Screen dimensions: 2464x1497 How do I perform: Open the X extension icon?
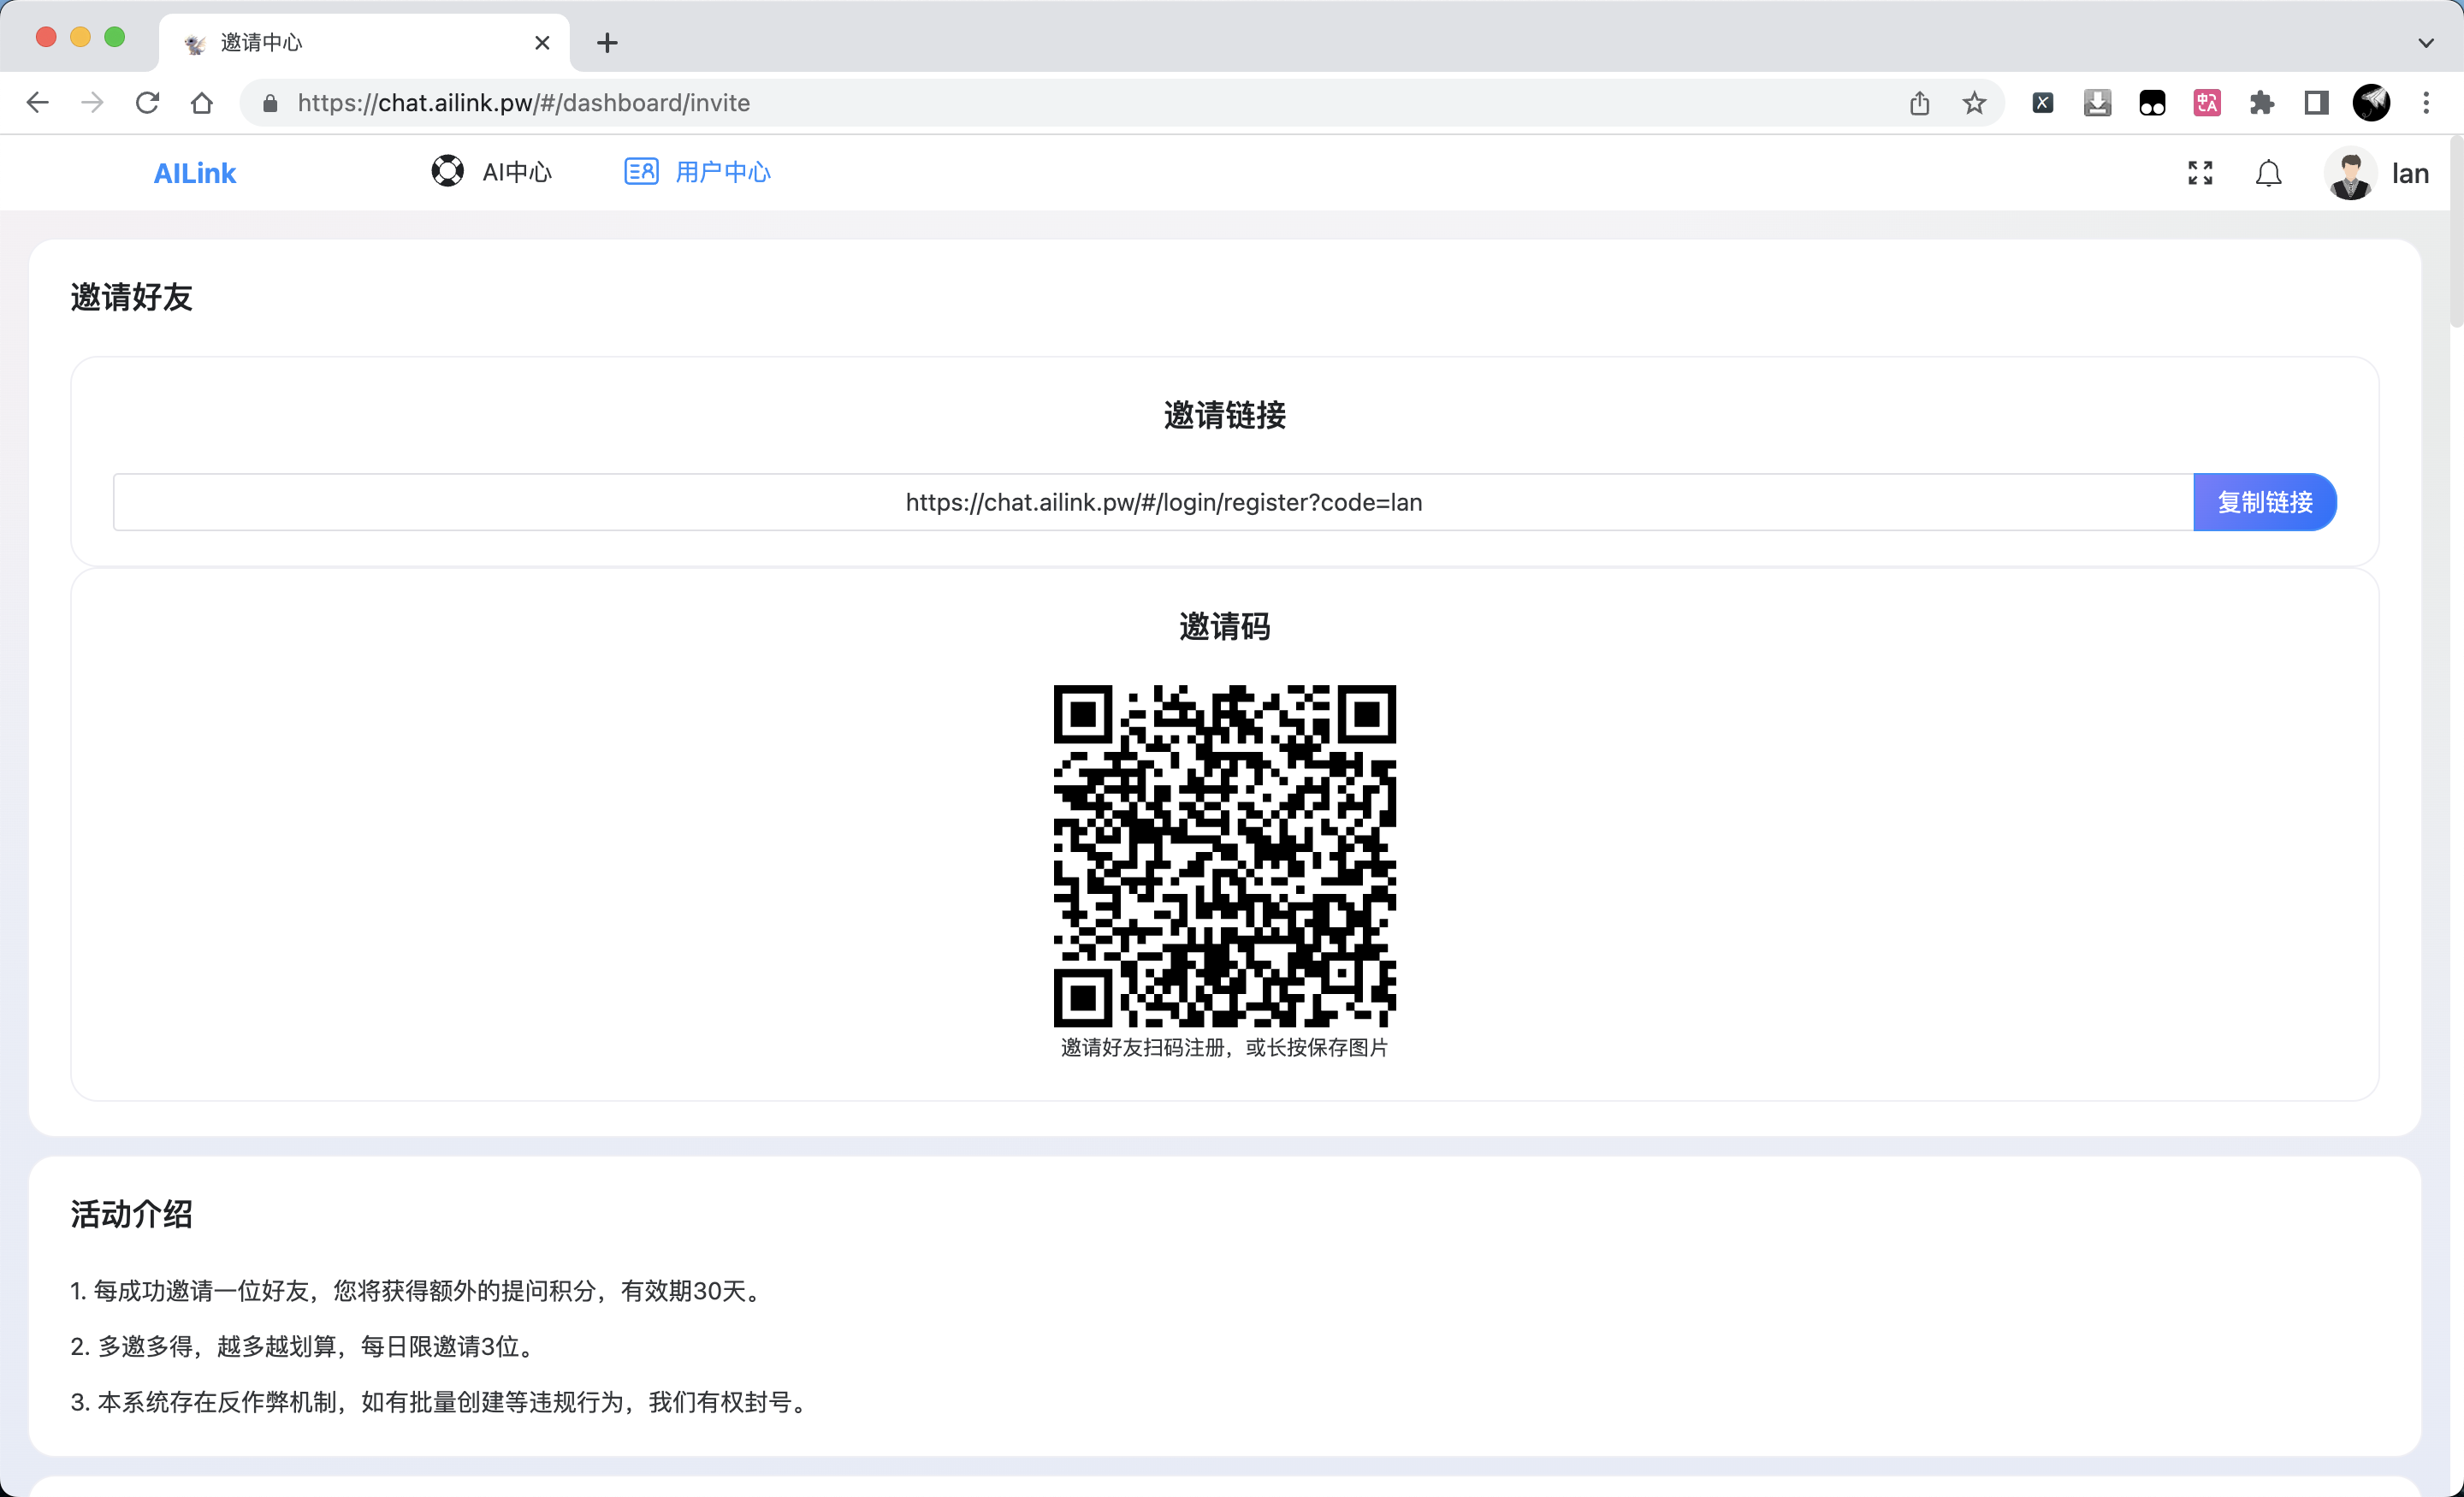(2043, 103)
